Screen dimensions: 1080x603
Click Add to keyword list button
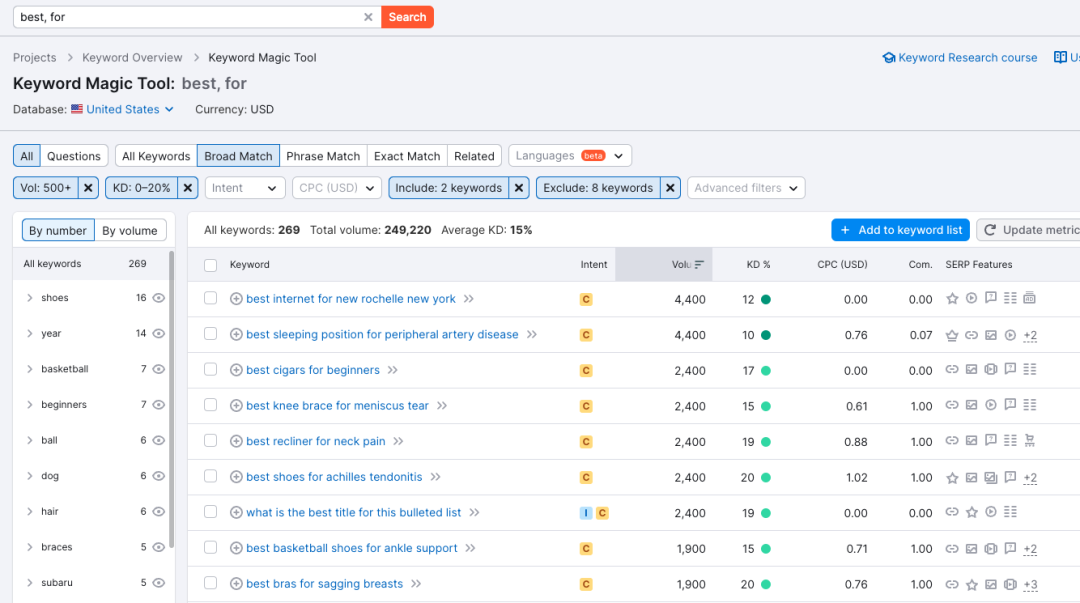(x=900, y=230)
